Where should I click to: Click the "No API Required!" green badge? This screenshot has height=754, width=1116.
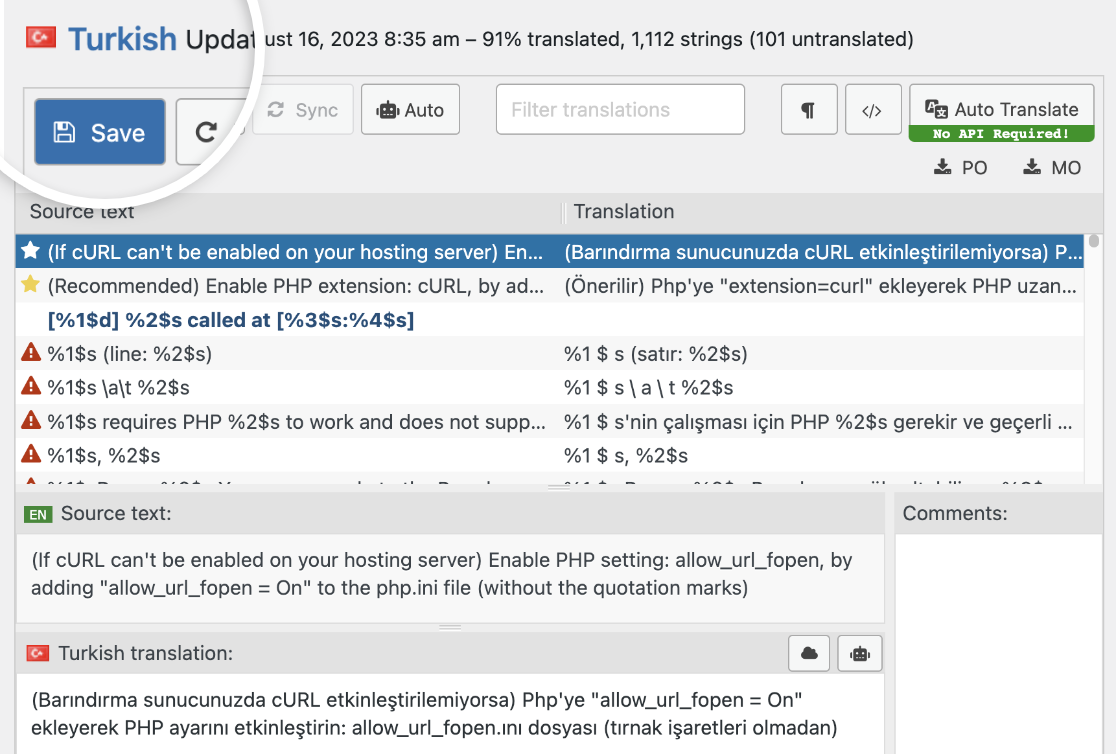pyautogui.click(x=1001, y=133)
